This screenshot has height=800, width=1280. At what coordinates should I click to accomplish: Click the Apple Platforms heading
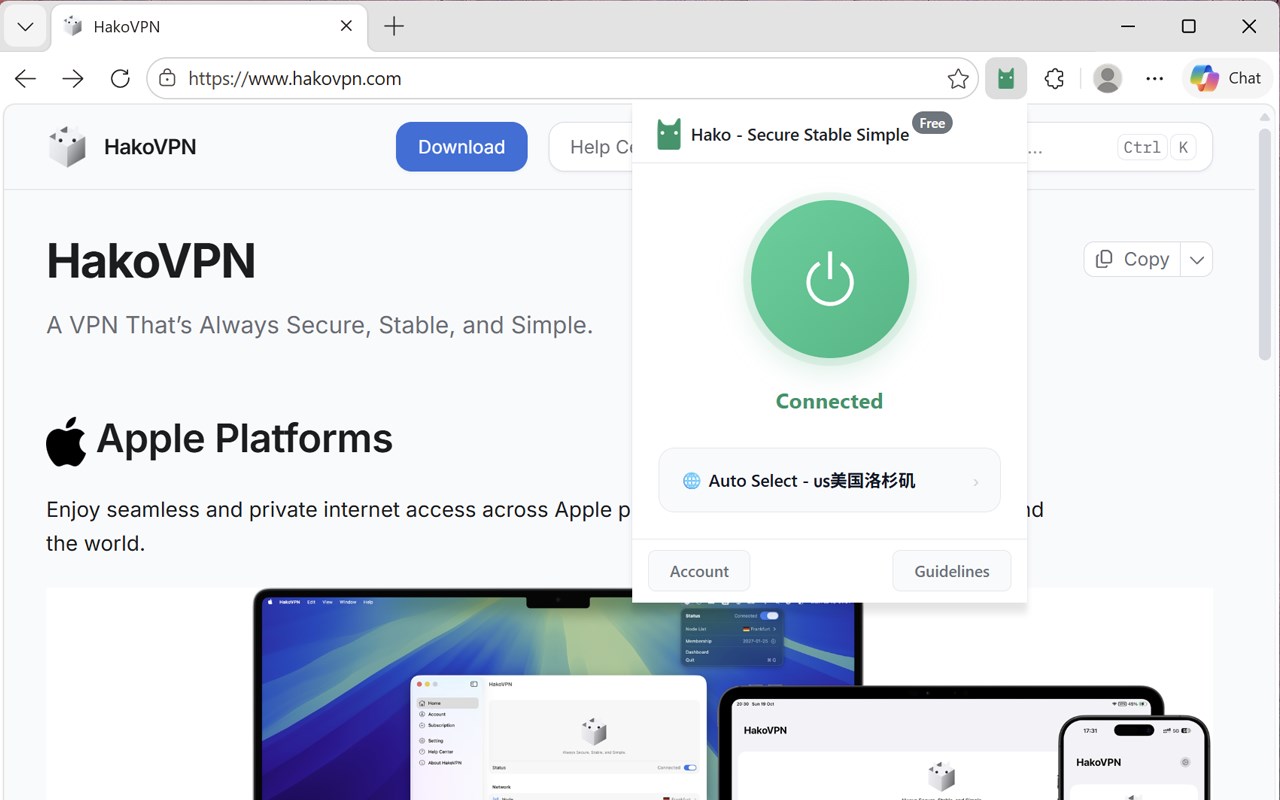(x=244, y=438)
